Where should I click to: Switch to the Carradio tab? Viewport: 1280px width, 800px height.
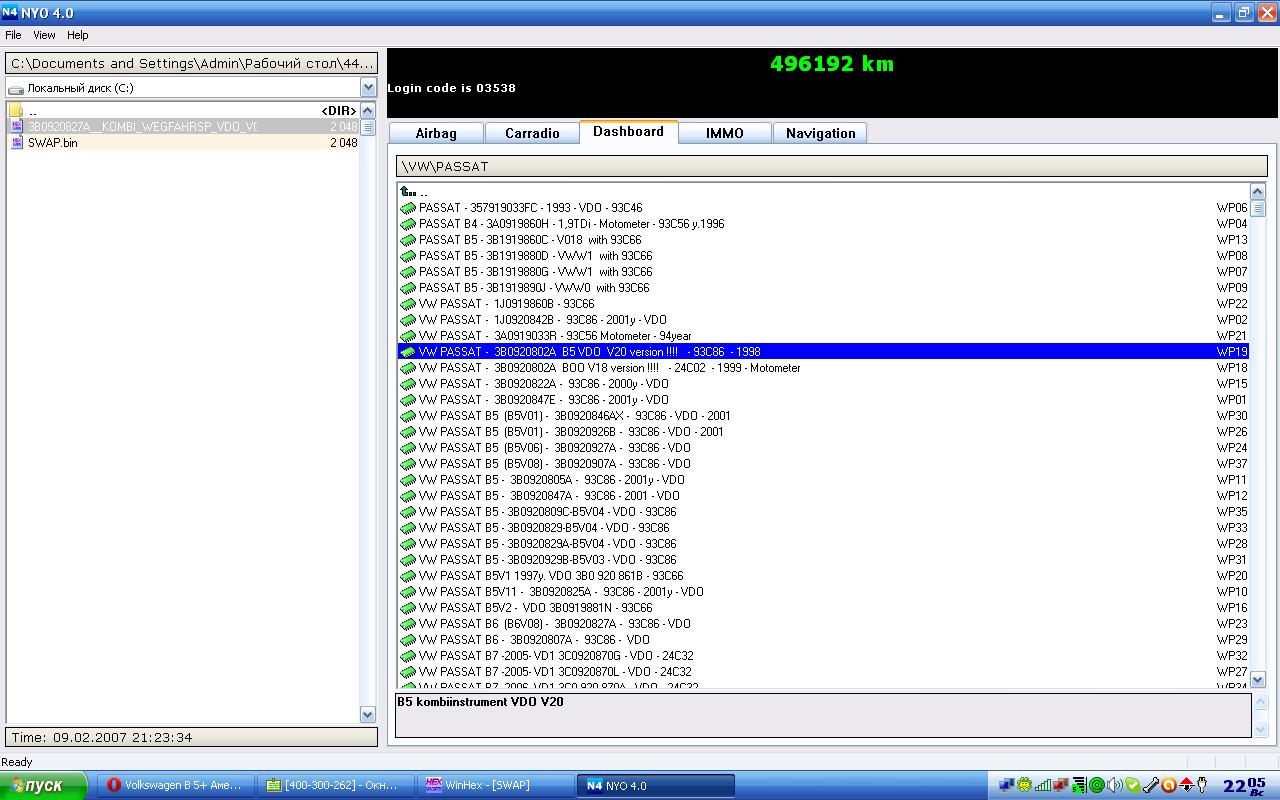click(532, 133)
